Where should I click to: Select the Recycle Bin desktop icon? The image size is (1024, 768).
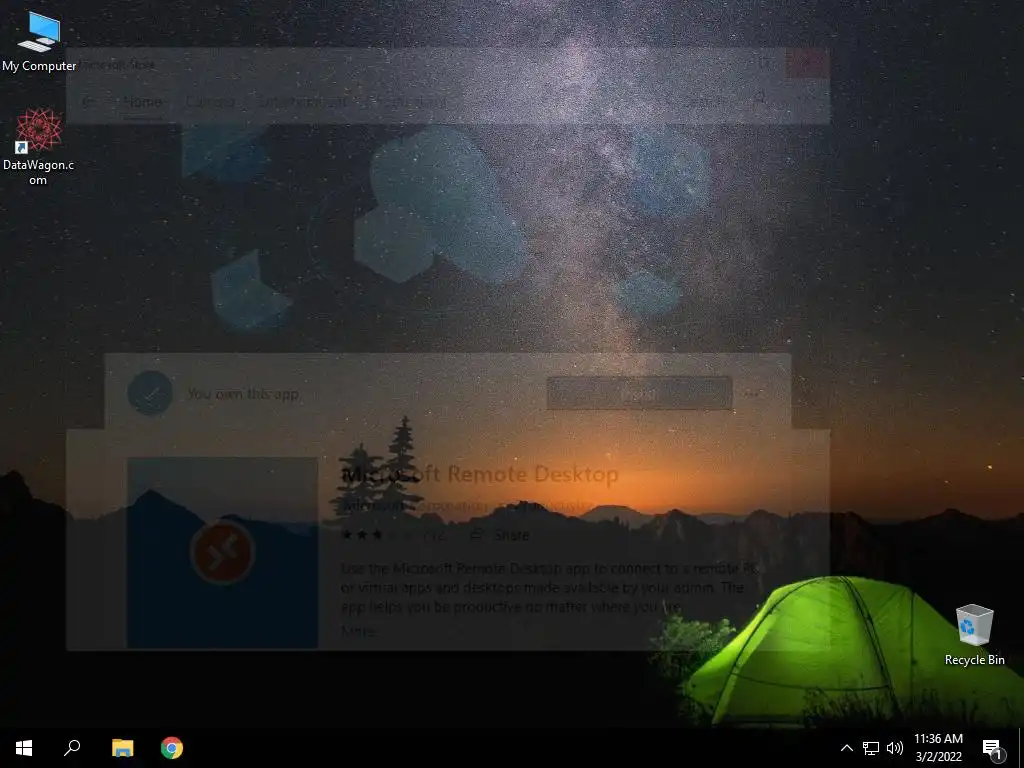click(974, 635)
